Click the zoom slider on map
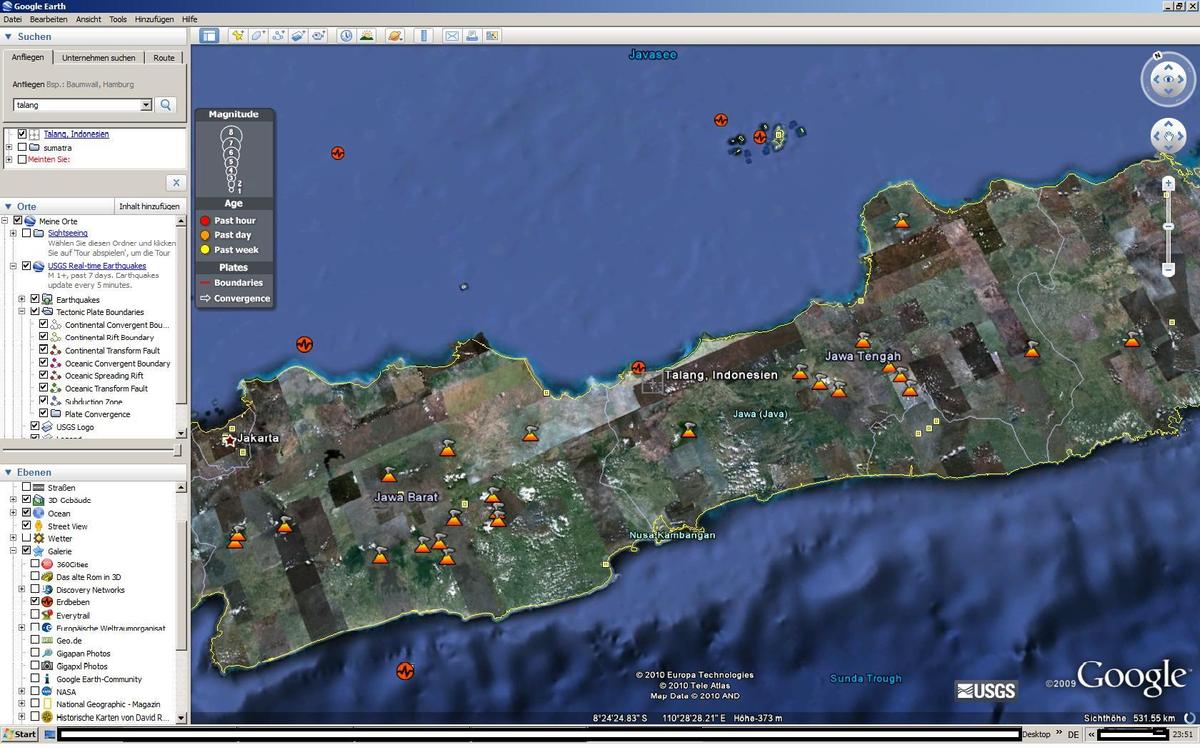This screenshot has width=1200, height=750. pos(1168,227)
